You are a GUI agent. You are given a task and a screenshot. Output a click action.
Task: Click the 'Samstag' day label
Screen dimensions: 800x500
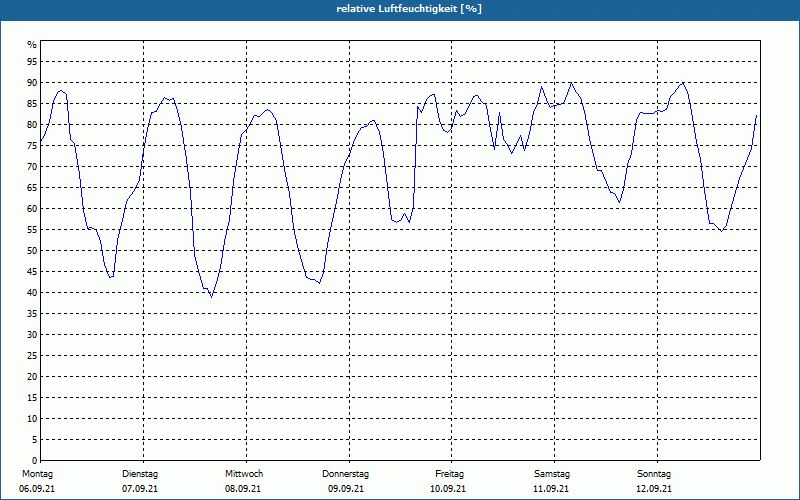(x=552, y=474)
